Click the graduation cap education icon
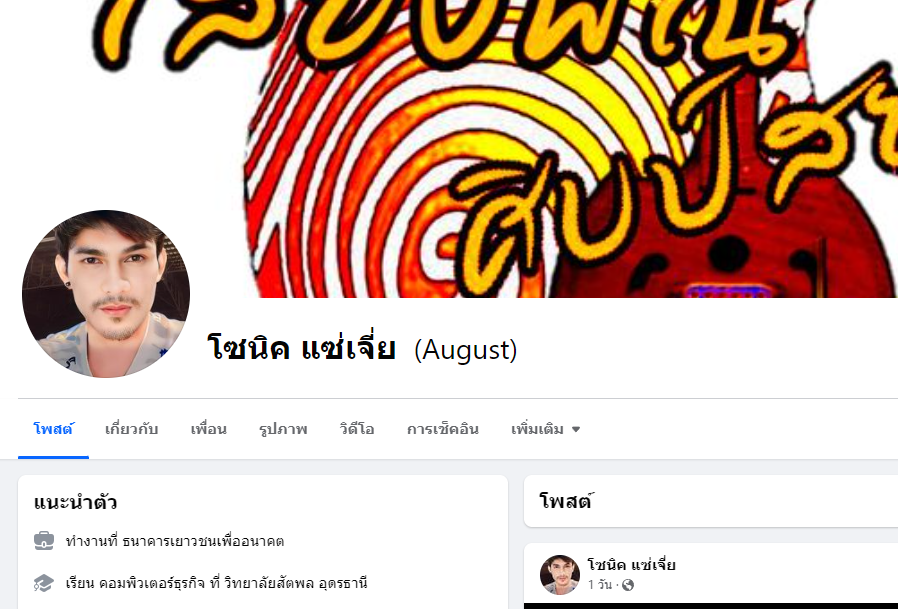 (44, 583)
